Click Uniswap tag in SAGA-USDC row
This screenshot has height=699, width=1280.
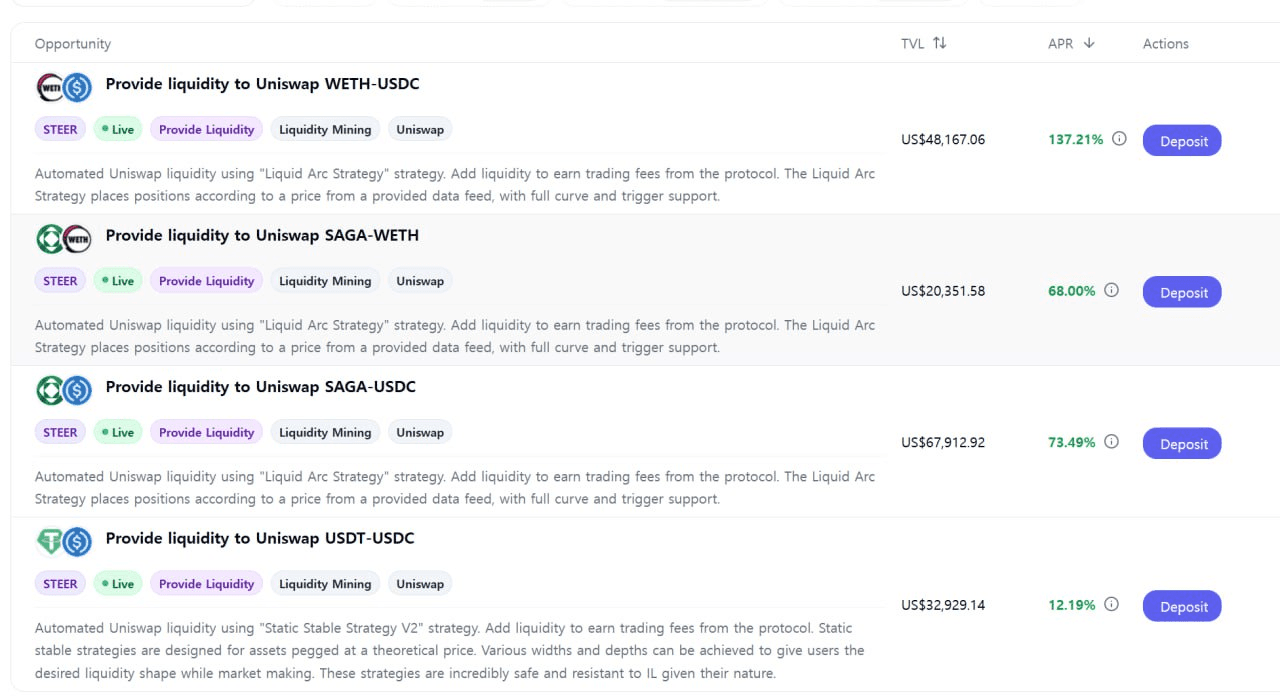[420, 432]
